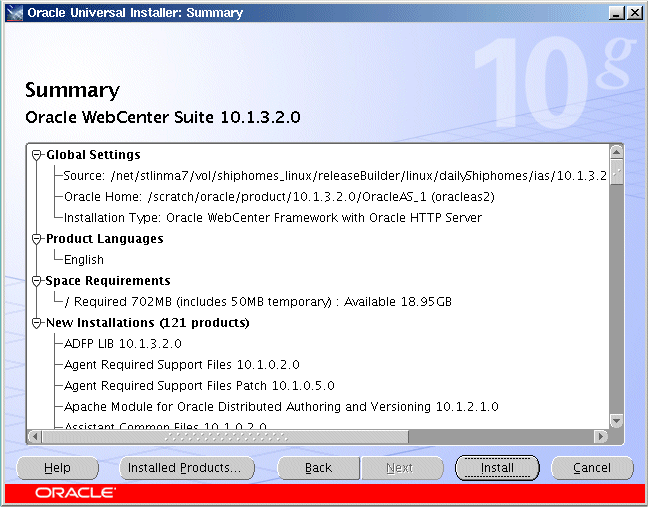Select Apache Module for Oracle Distributed Authoring row
The image size is (648, 507).
pyautogui.click(x=281, y=407)
